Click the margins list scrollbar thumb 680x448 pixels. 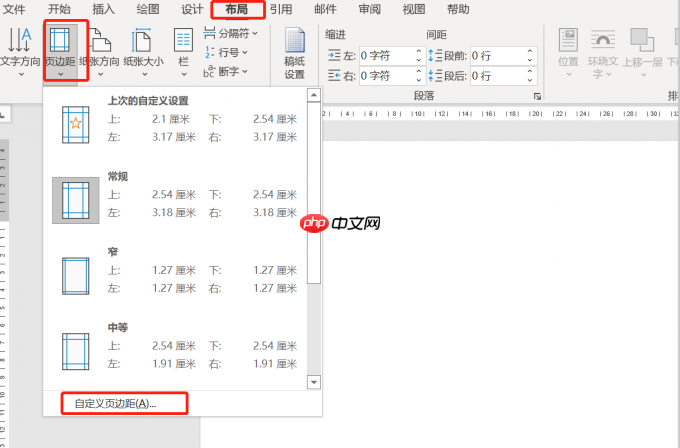point(314,193)
